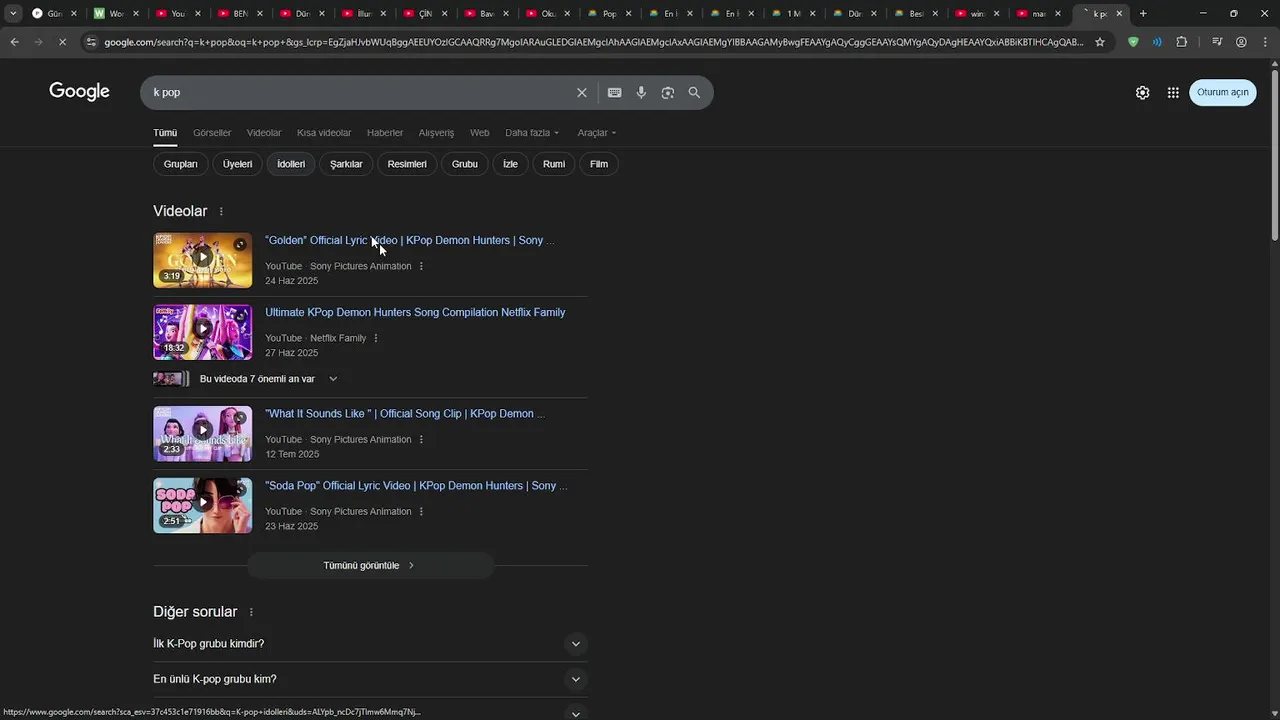Open the Chrome three-dot menu
The width and height of the screenshot is (1280, 720).
1265,42
